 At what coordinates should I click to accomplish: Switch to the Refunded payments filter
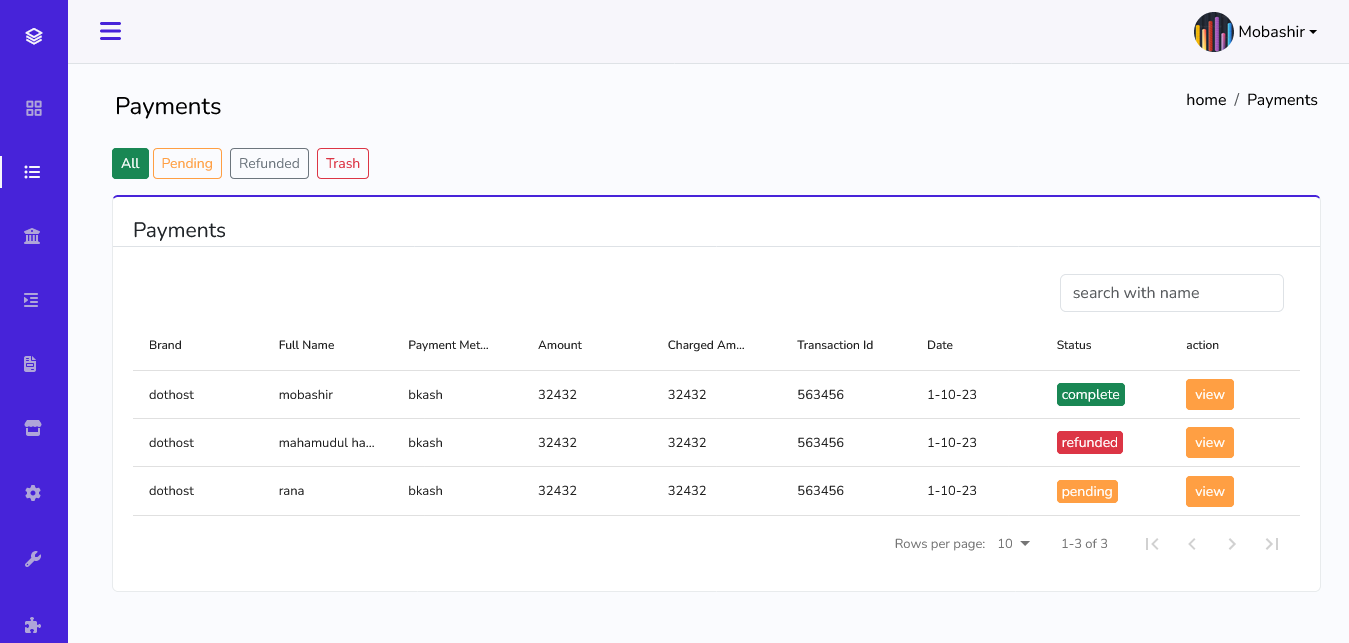click(269, 163)
